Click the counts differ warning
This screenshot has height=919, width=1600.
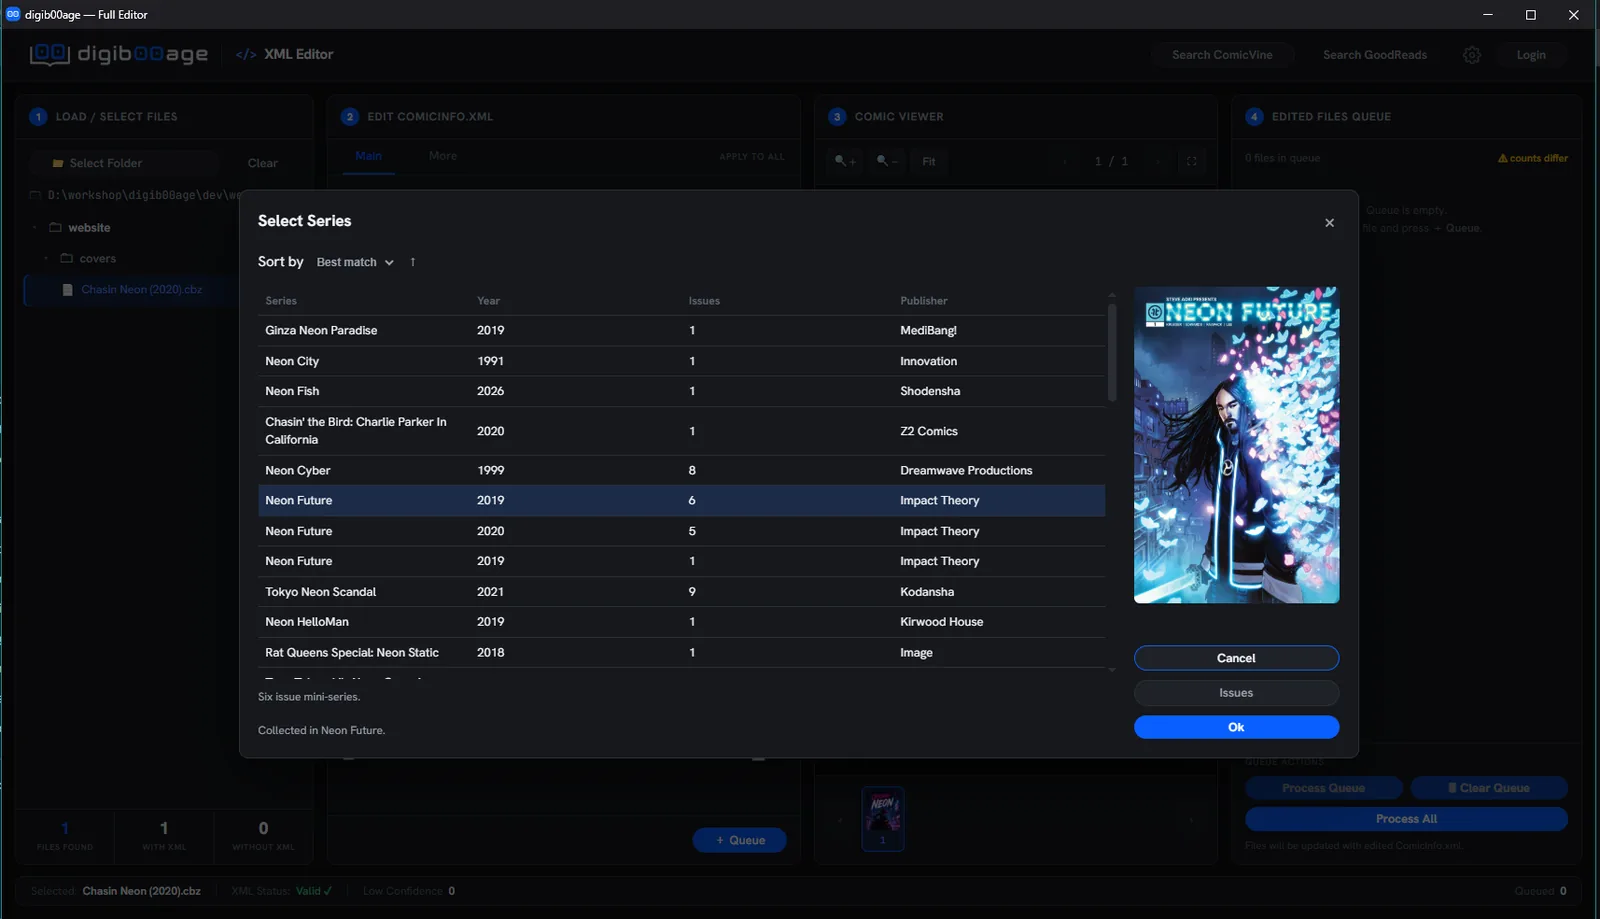(x=1532, y=158)
